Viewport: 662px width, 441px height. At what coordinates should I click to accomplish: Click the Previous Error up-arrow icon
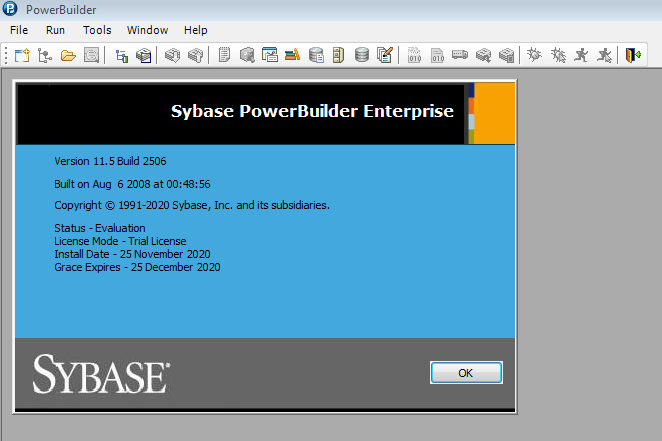pyautogui.click(x=195, y=55)
